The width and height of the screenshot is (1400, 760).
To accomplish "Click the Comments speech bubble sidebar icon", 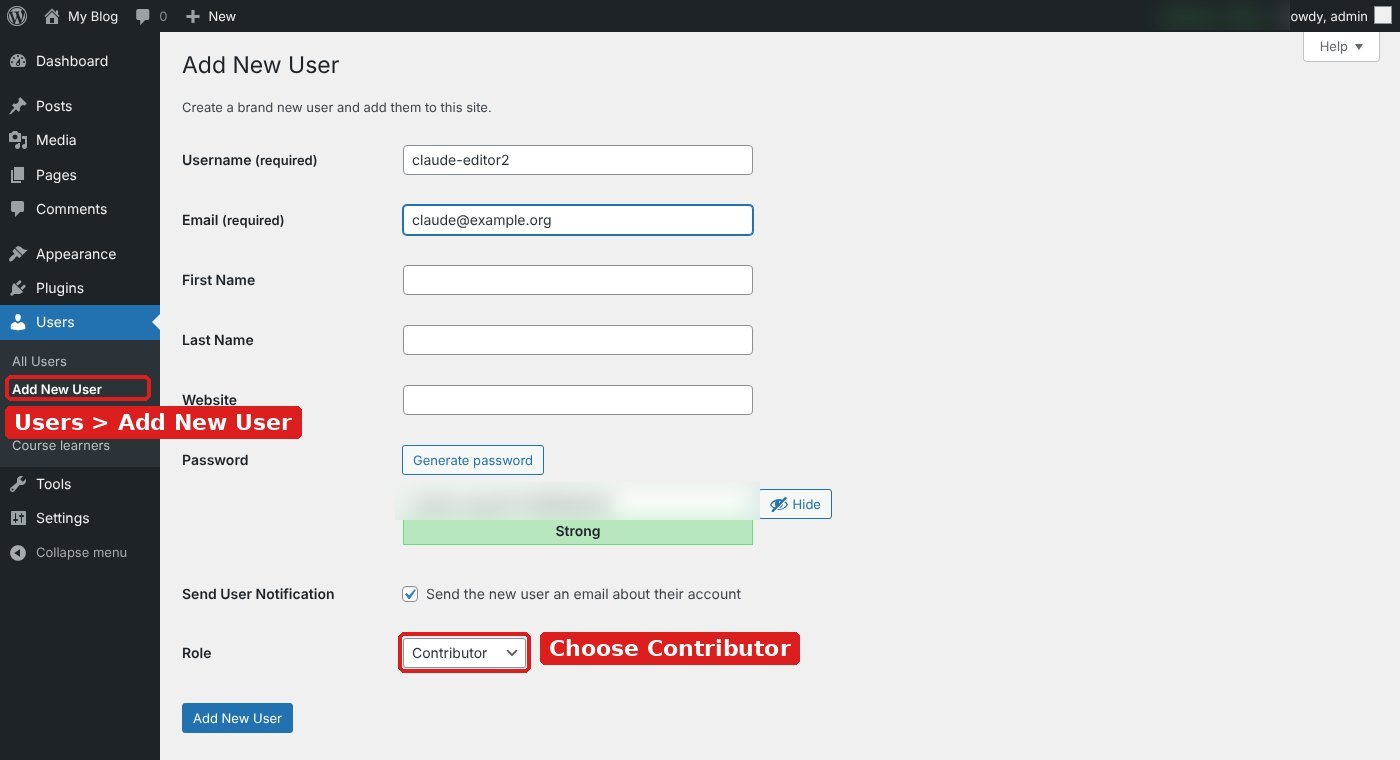I will pos(18,209).
